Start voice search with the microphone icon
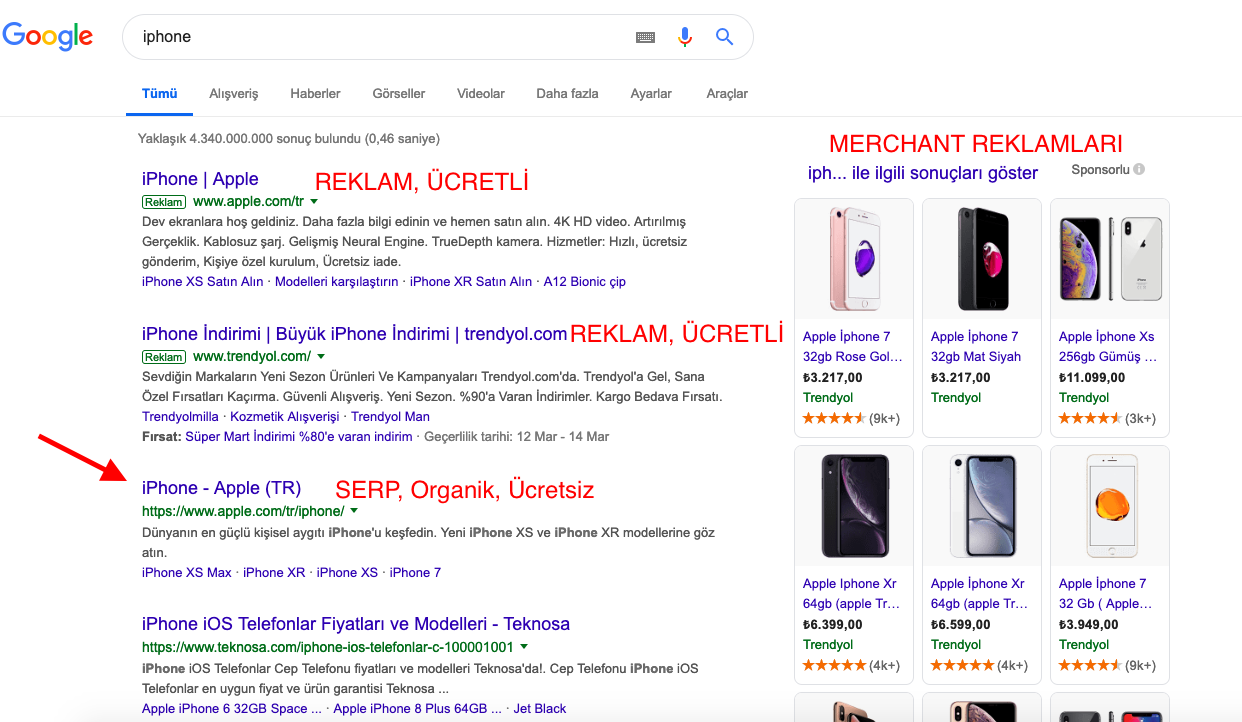The height and width of the screenshot is (722, 1242). pyautogui.click(x=685, y=37)
